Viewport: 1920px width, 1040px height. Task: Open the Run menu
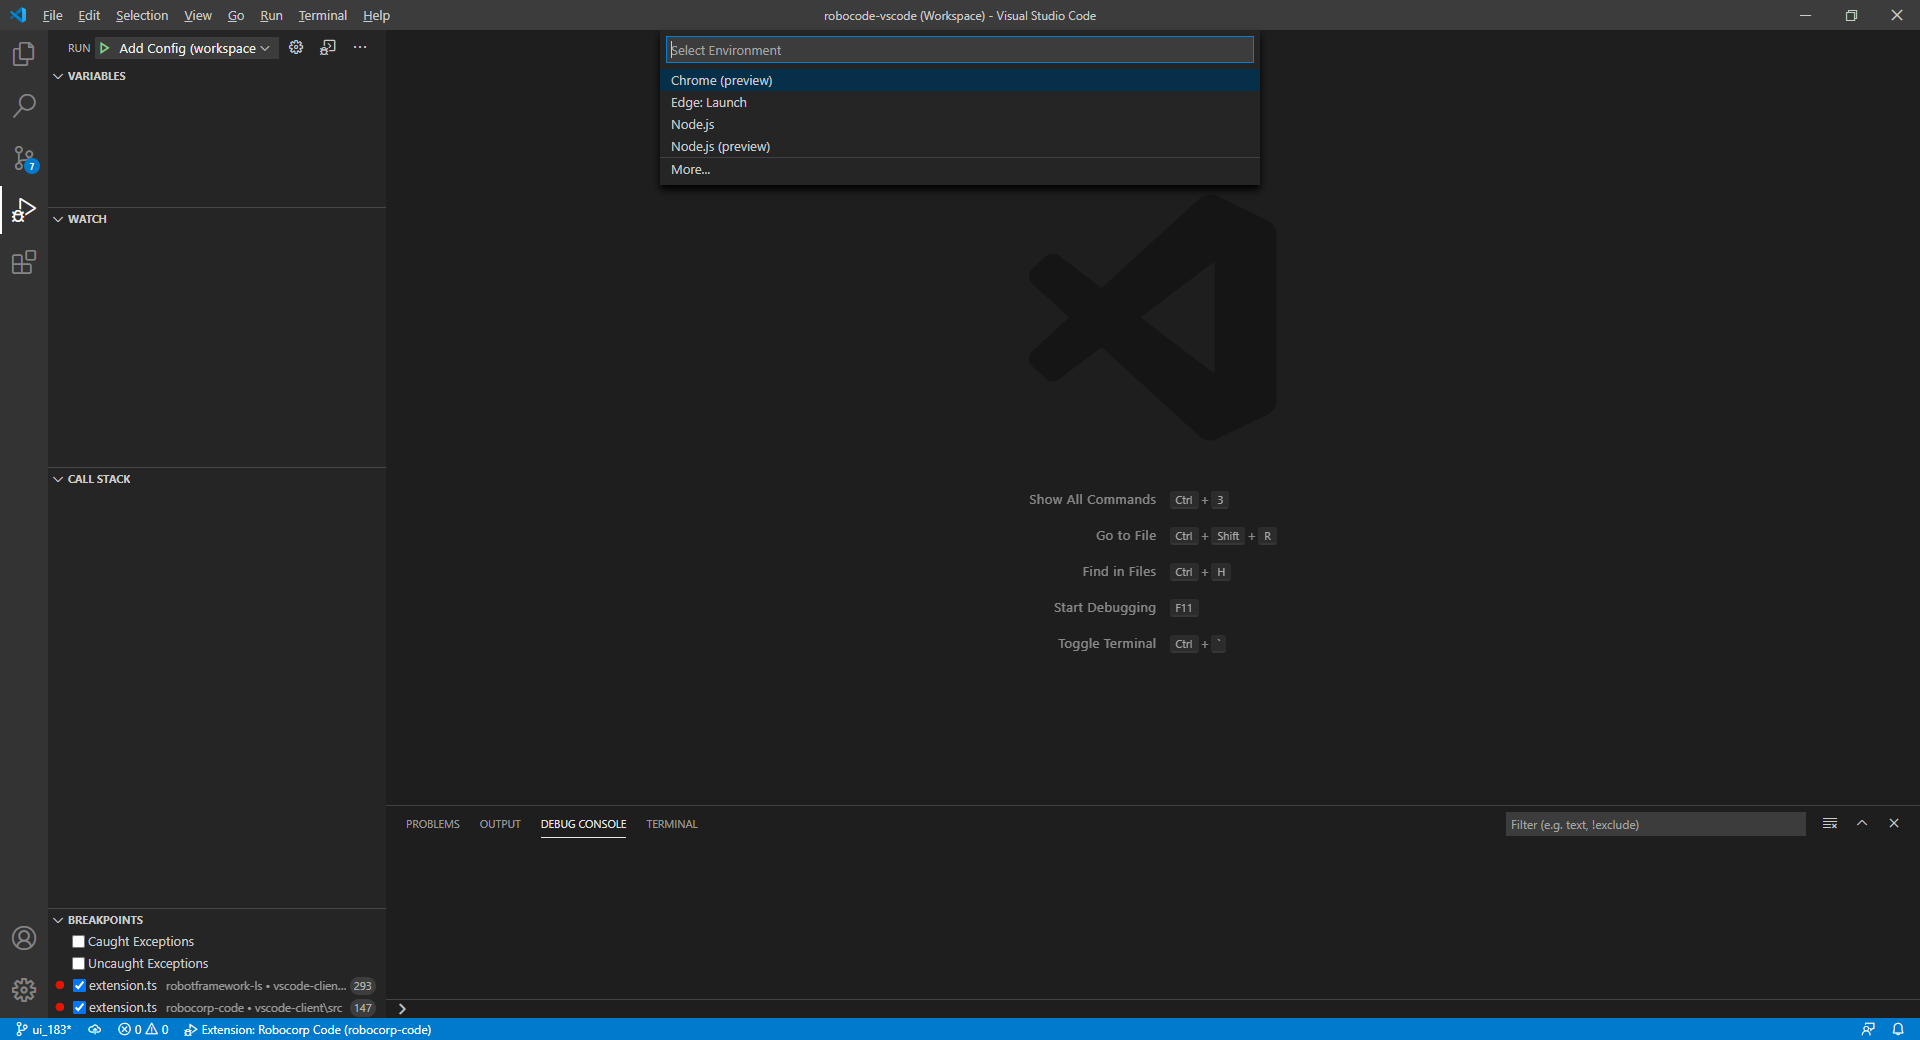tap(270, 15)
